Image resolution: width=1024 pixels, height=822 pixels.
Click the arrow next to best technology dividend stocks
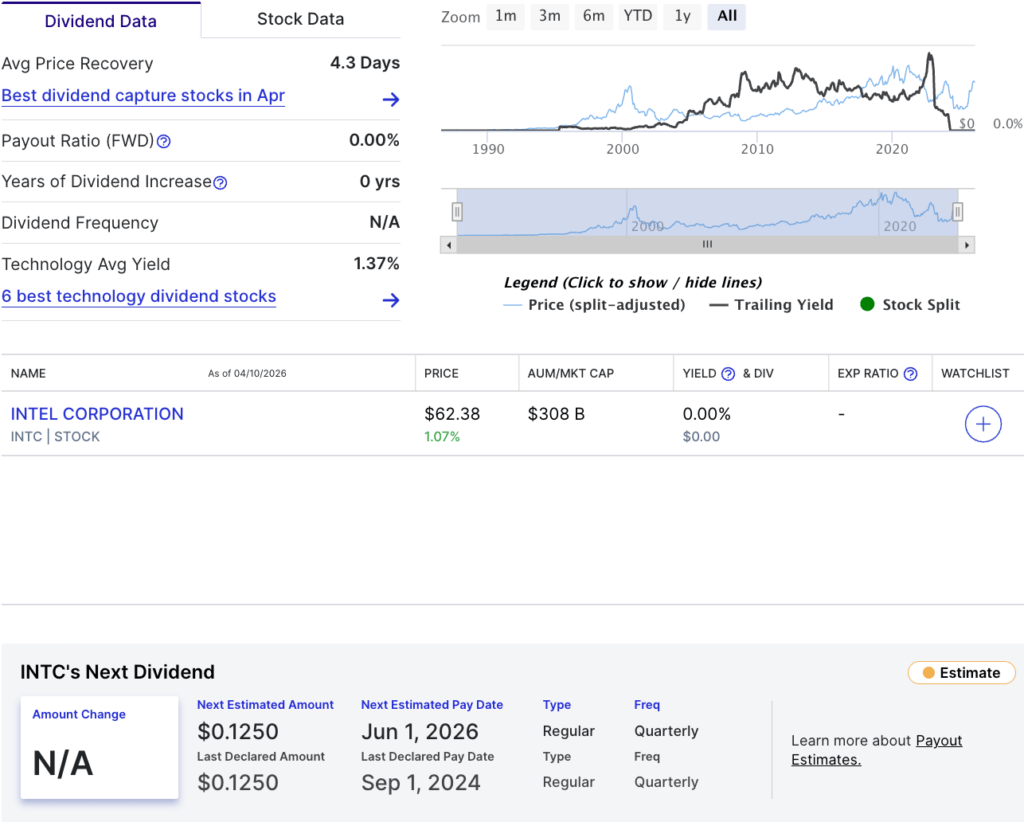(x=391, y=300)
